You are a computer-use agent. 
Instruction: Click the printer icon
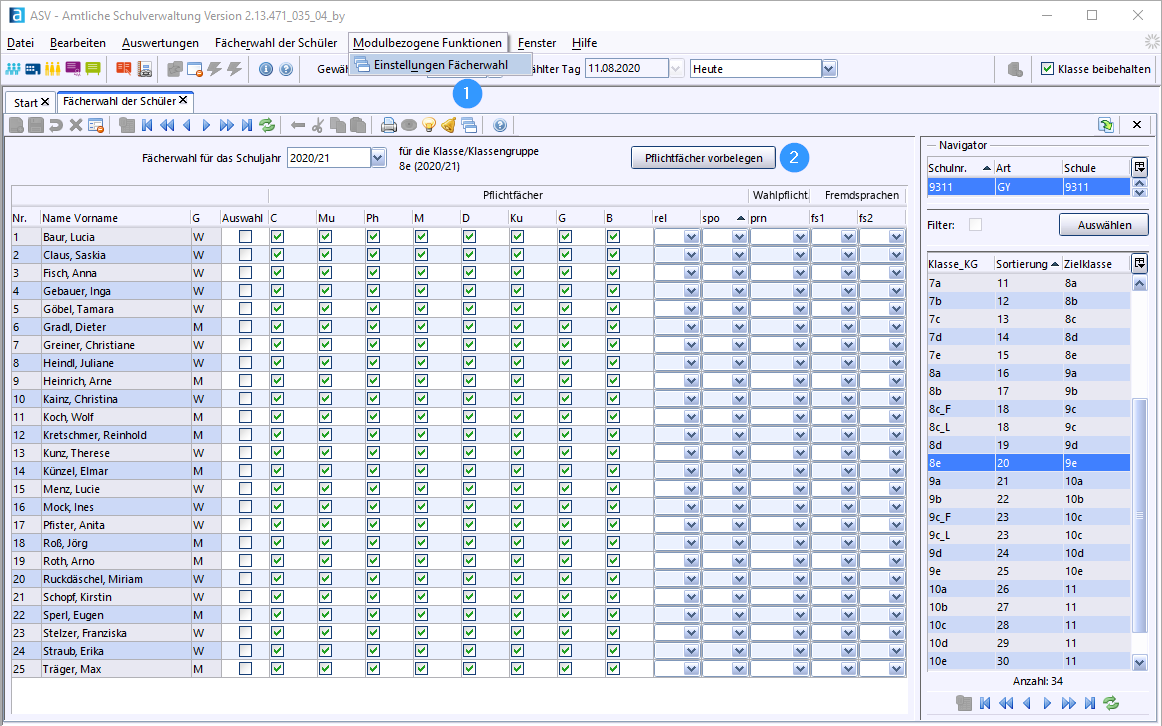click(388, 125)
